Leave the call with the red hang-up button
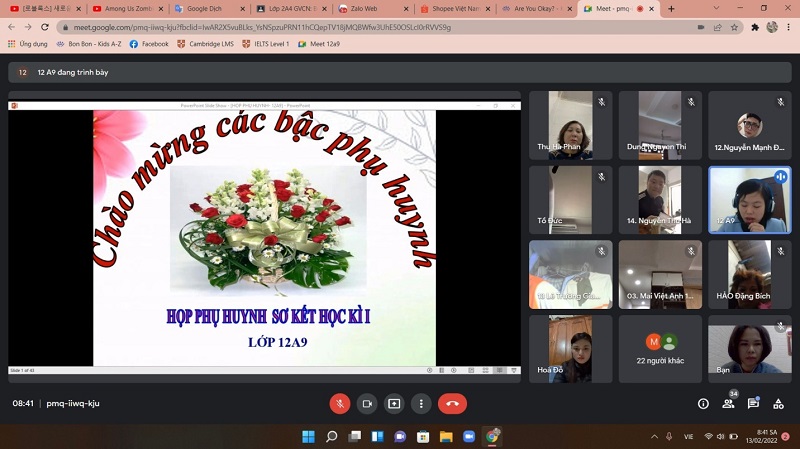The image size is (800, 449). point(452,403)
